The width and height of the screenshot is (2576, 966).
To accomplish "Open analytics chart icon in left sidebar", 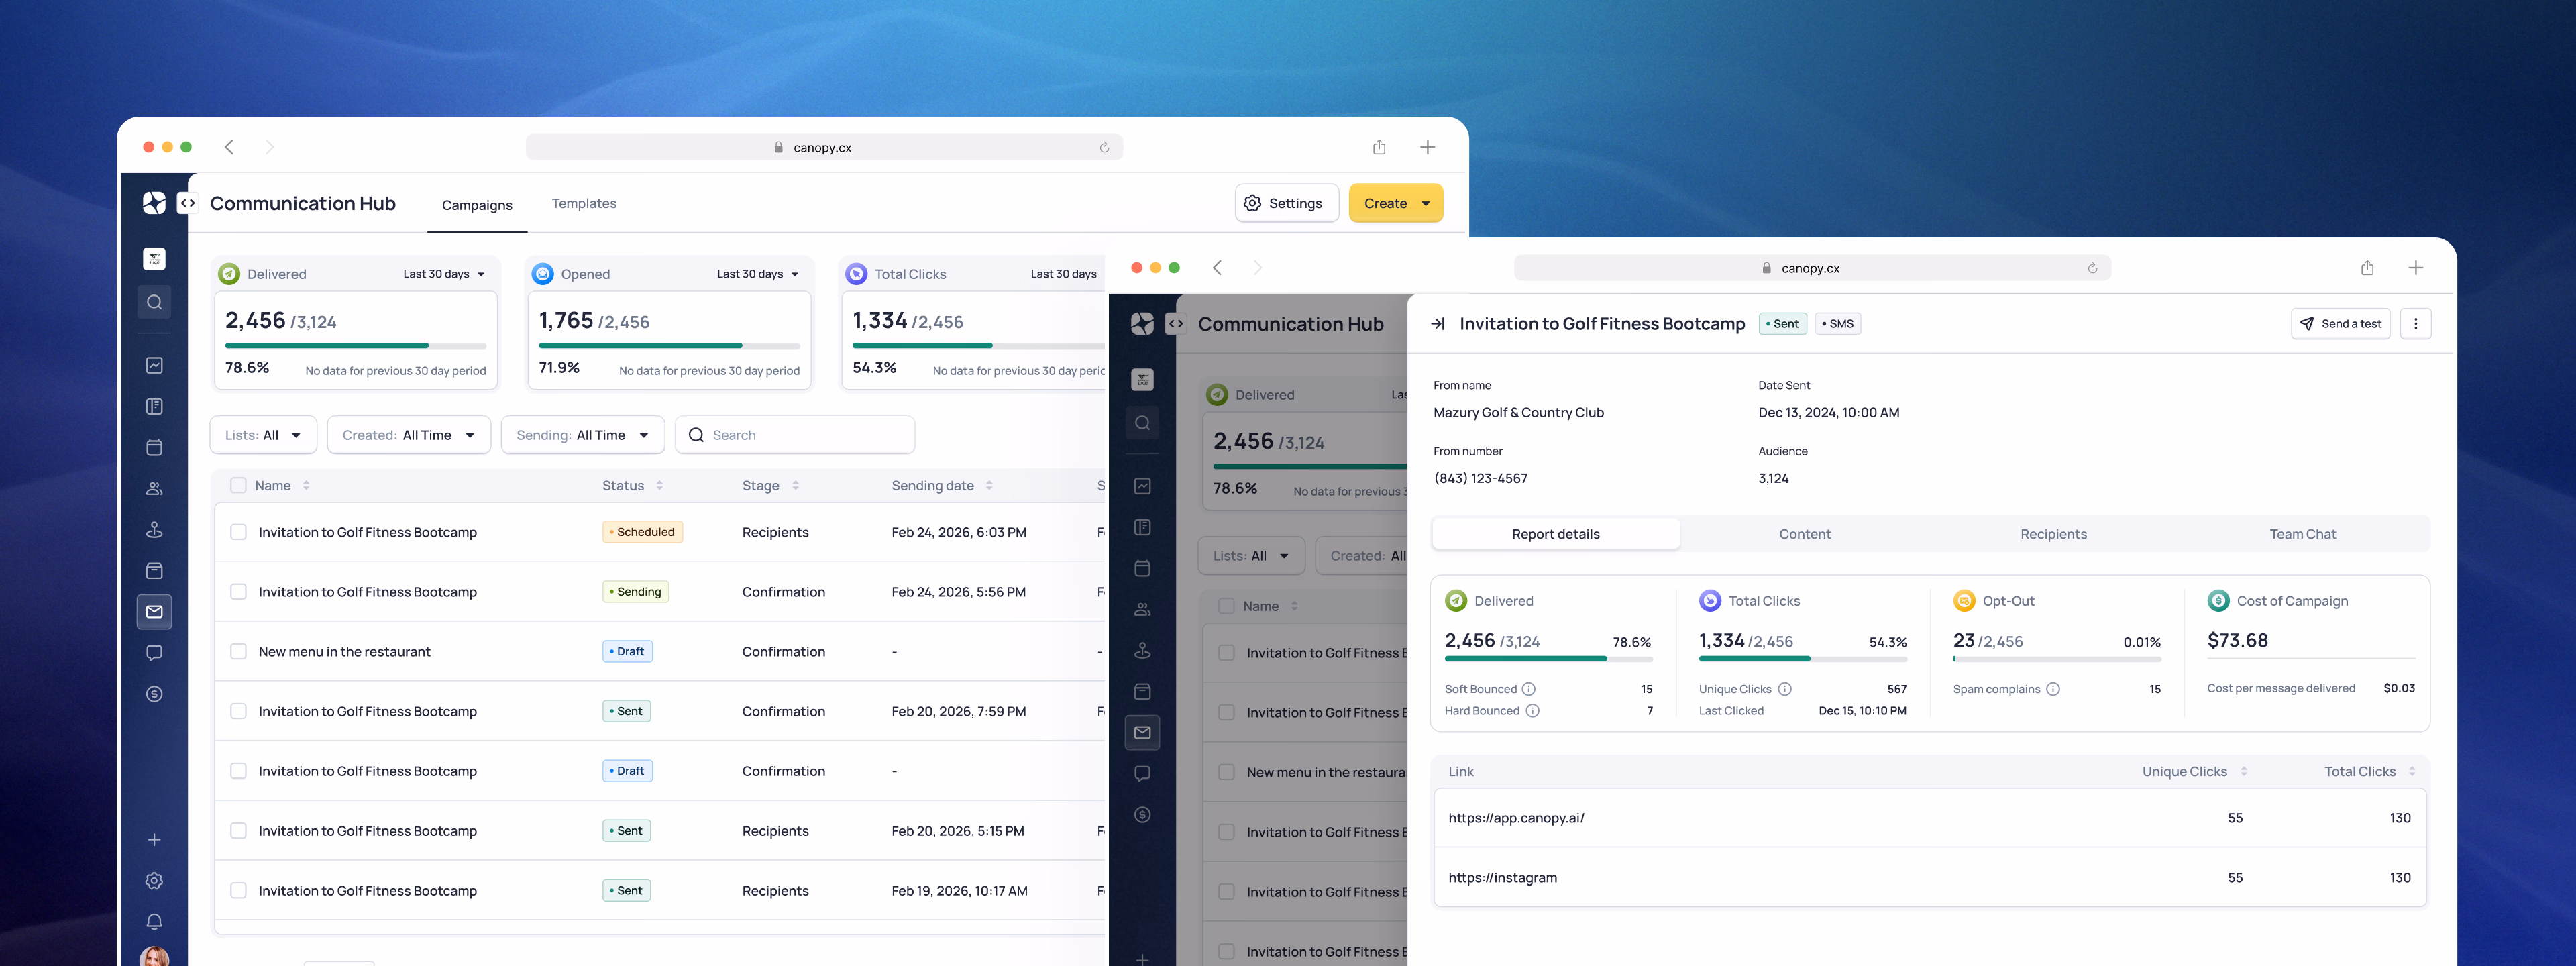I will pos(154,365).
